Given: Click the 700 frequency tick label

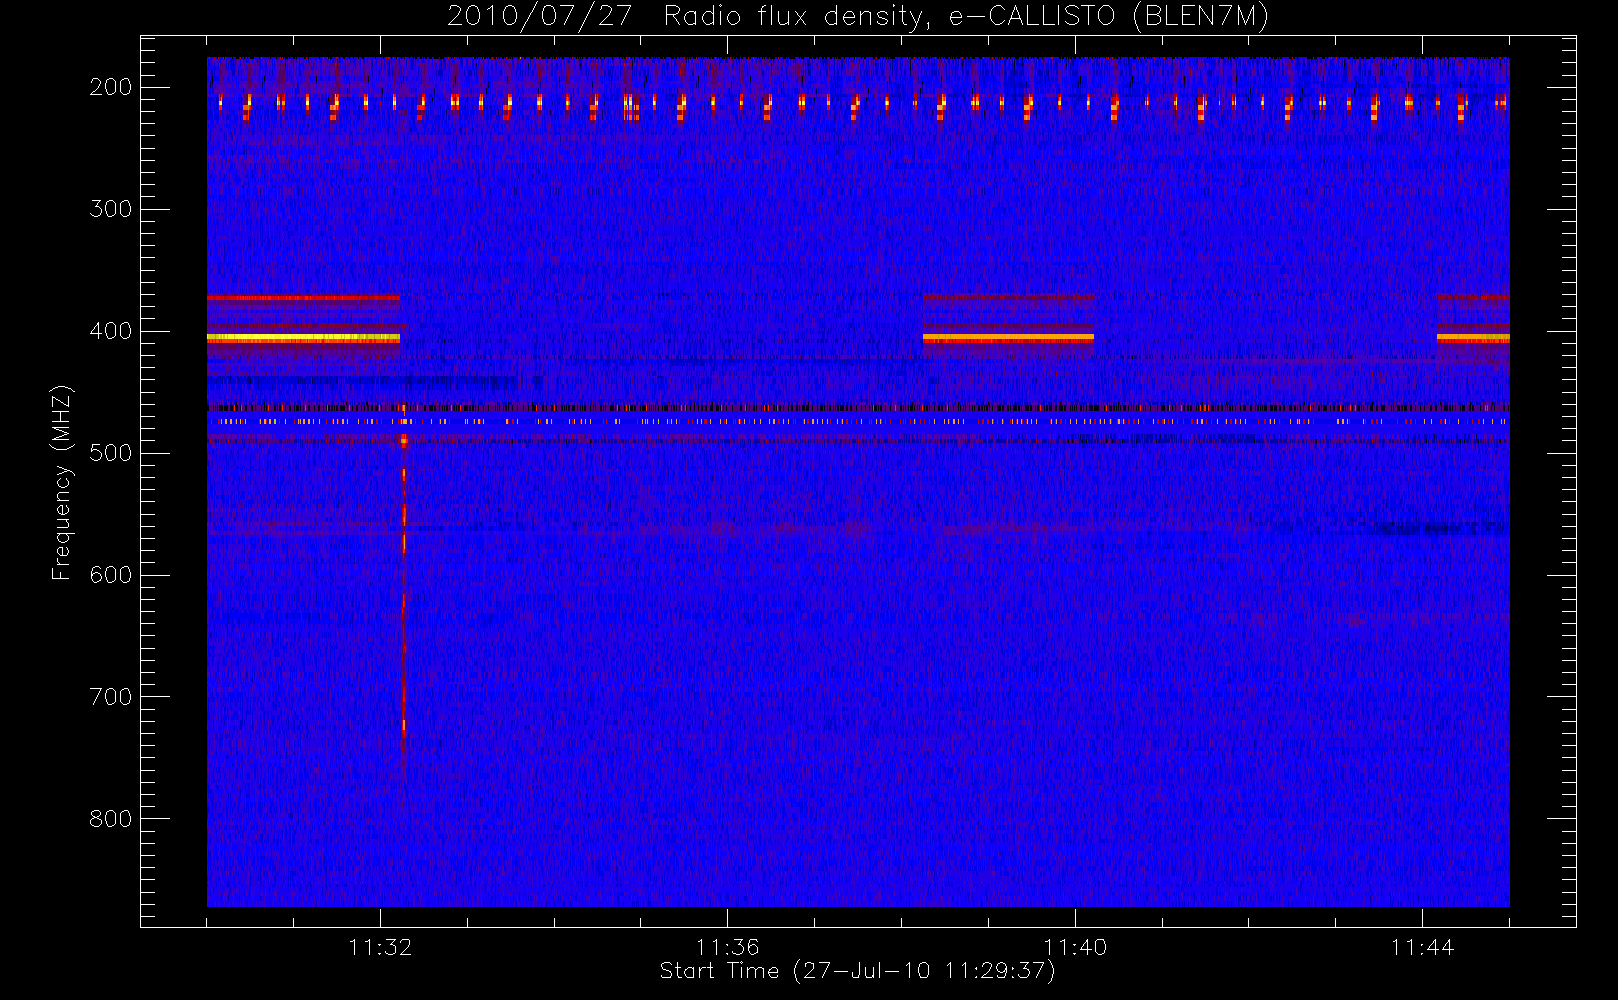Looking at the screenshot, I should [x=110, y=697].
